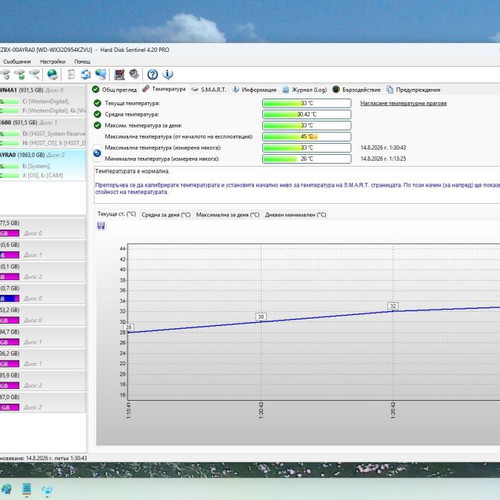This screenshot has width=500, height=500.
Task: Click the globe icon in toolbar
Action: click(x=52, y=74)
